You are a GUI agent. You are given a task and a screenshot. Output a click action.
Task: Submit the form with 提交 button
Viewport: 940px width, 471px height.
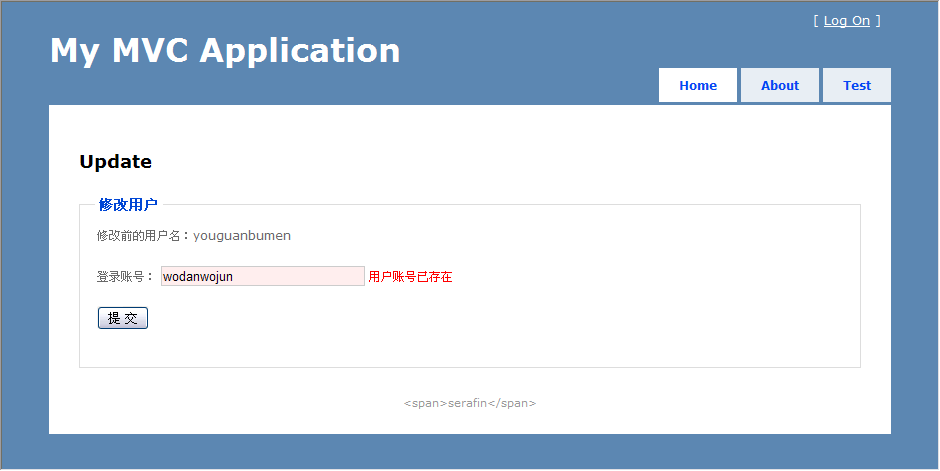coord(123,318)
